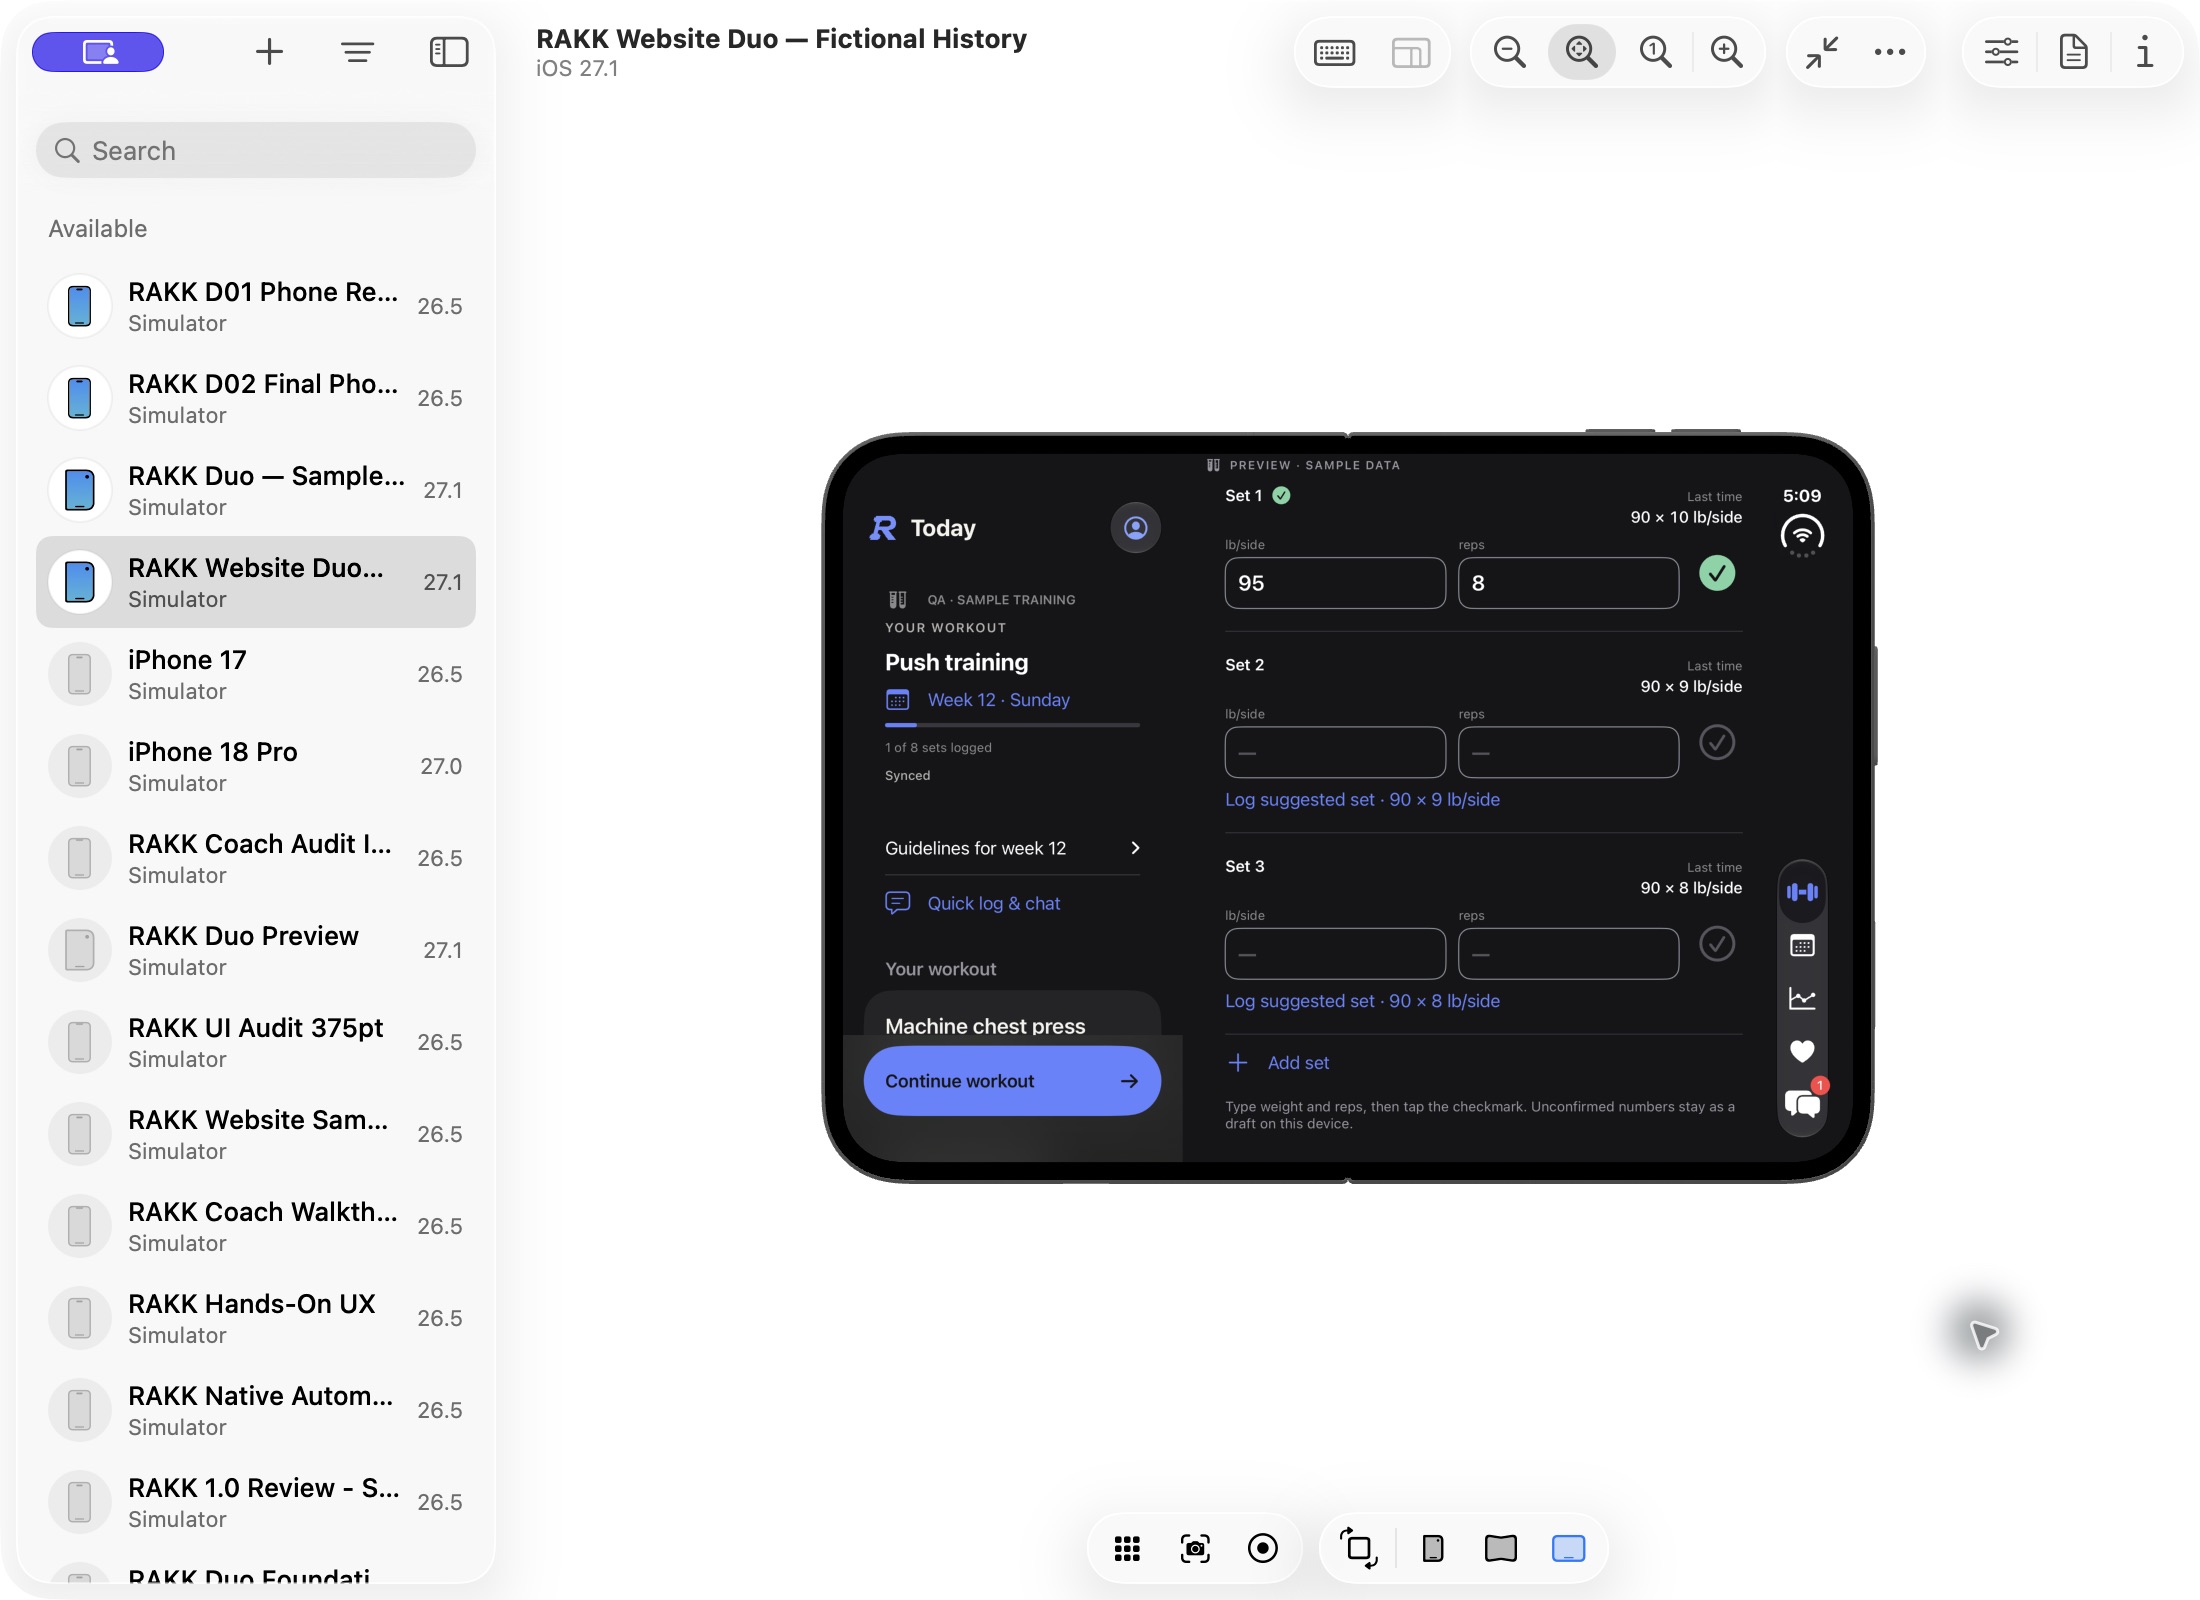Uncheck the Set 1 confirmed checkmark
The width and height of the screenshot is (2200, 1600).
pyautogui.click(x=1717, y=574)
